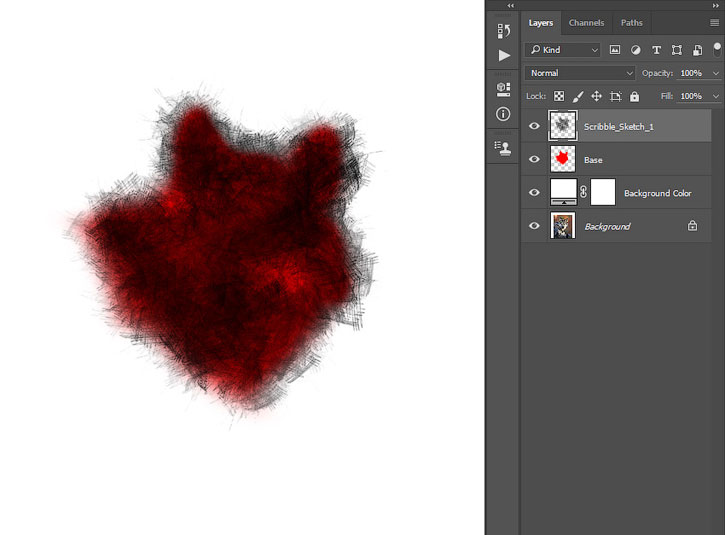The width and height of the screenshot is (725, 535).
Task: Open the Clone Source stamp panel icon
Action: click(503, 148)
